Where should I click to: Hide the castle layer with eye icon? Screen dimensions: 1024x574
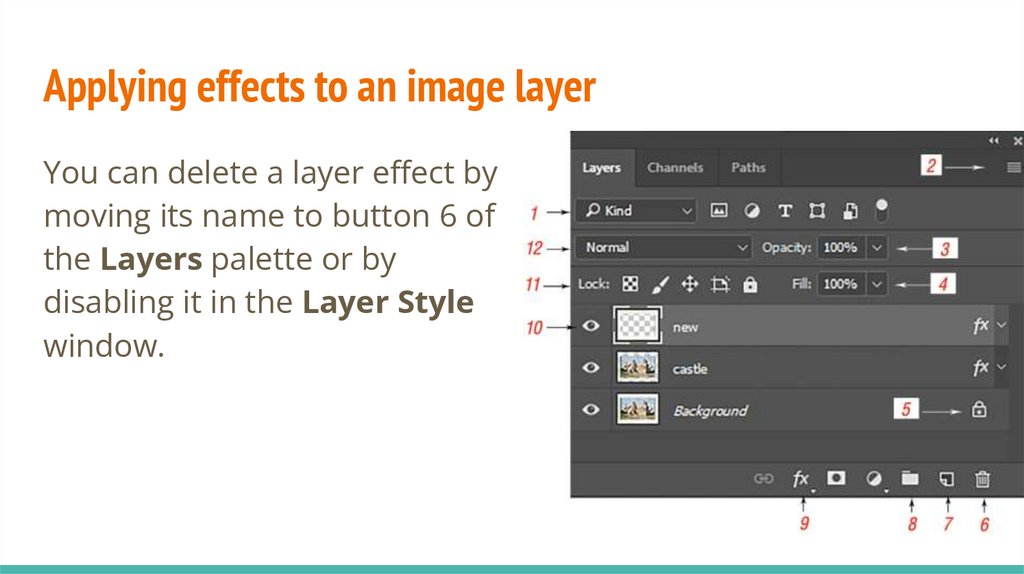(x=591, y=368)
